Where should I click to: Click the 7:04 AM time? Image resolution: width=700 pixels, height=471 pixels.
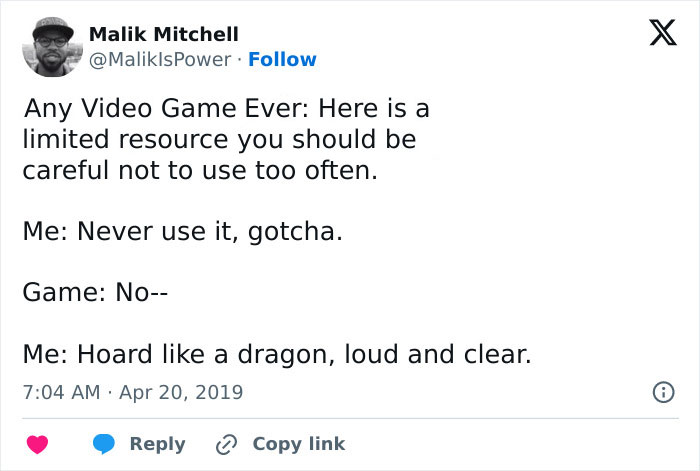[x=61, y=392]
